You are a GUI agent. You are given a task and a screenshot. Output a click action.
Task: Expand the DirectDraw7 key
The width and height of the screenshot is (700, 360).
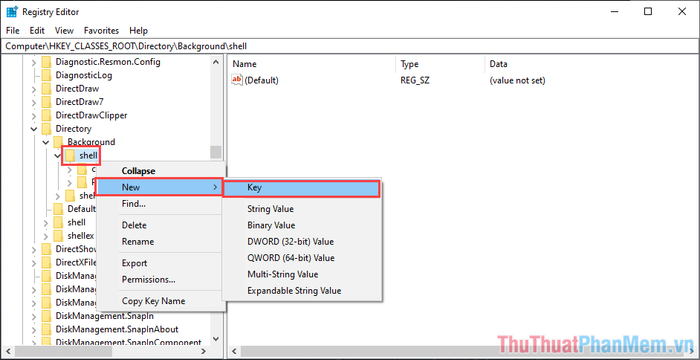click(x=34, y=102)
